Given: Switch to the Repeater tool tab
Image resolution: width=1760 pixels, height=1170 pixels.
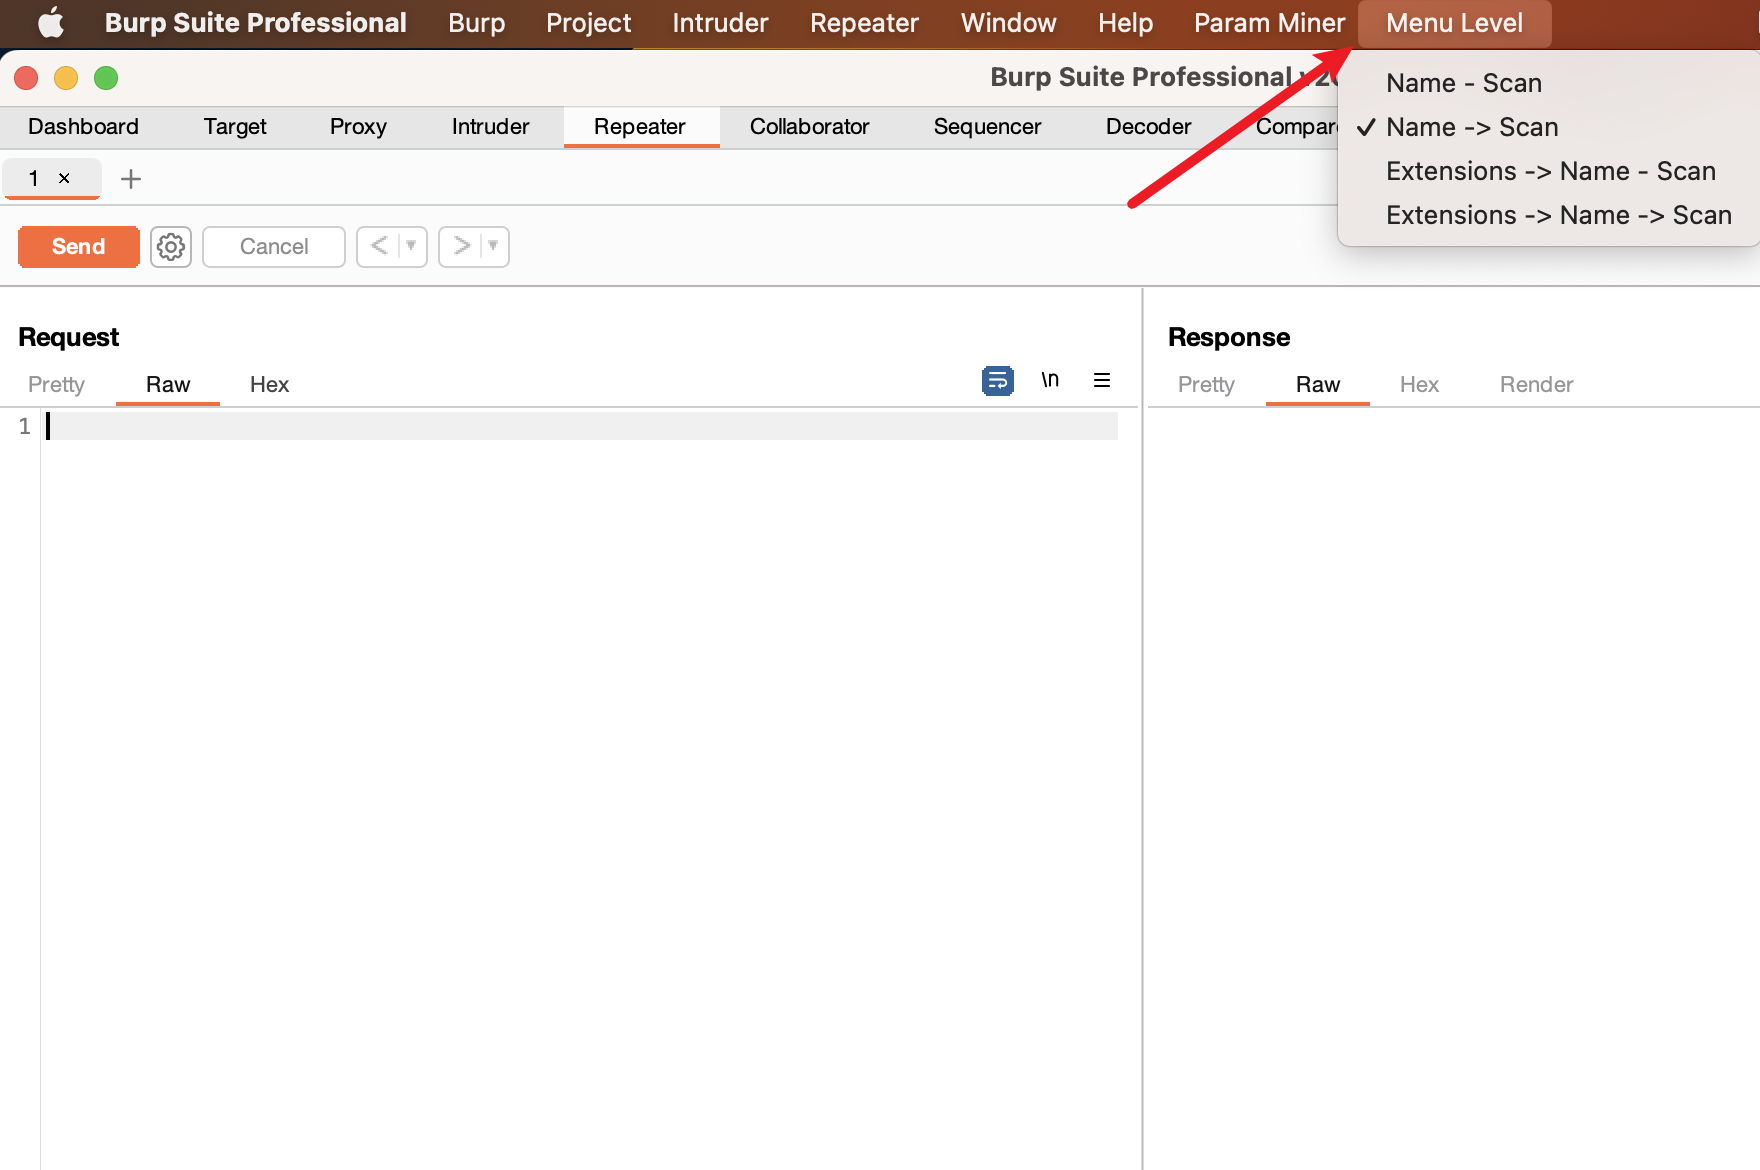Looking at the screenshot, I should pos(640,127).
